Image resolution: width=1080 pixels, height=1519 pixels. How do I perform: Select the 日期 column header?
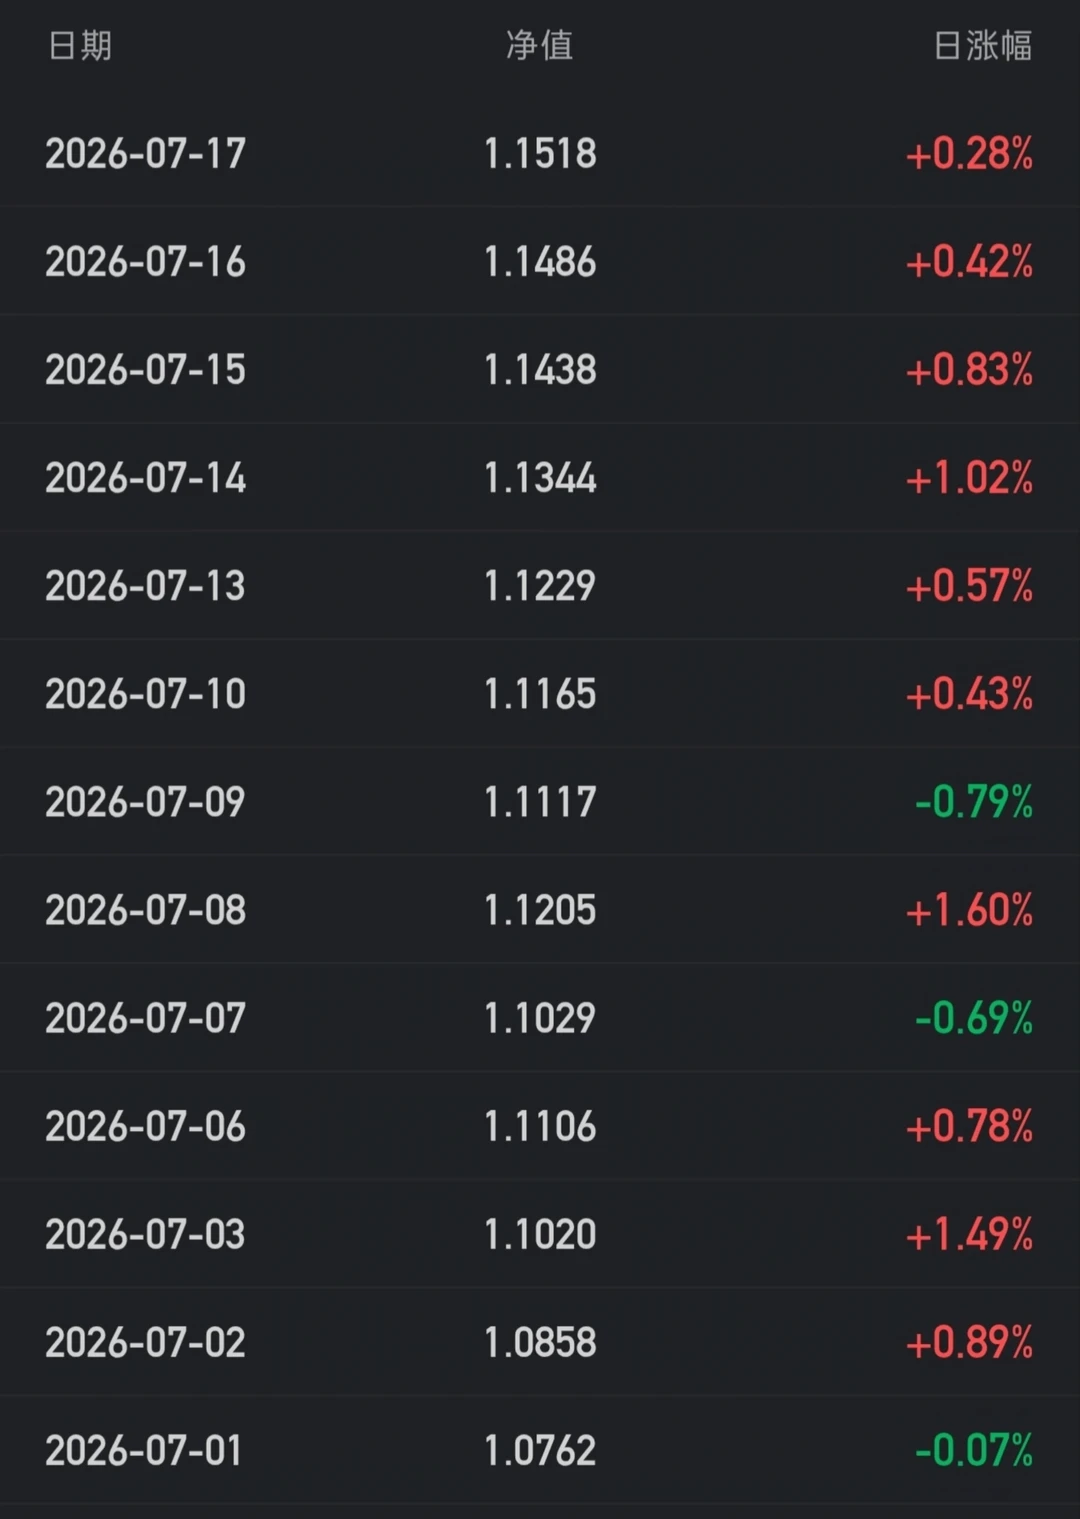[80, 46]
